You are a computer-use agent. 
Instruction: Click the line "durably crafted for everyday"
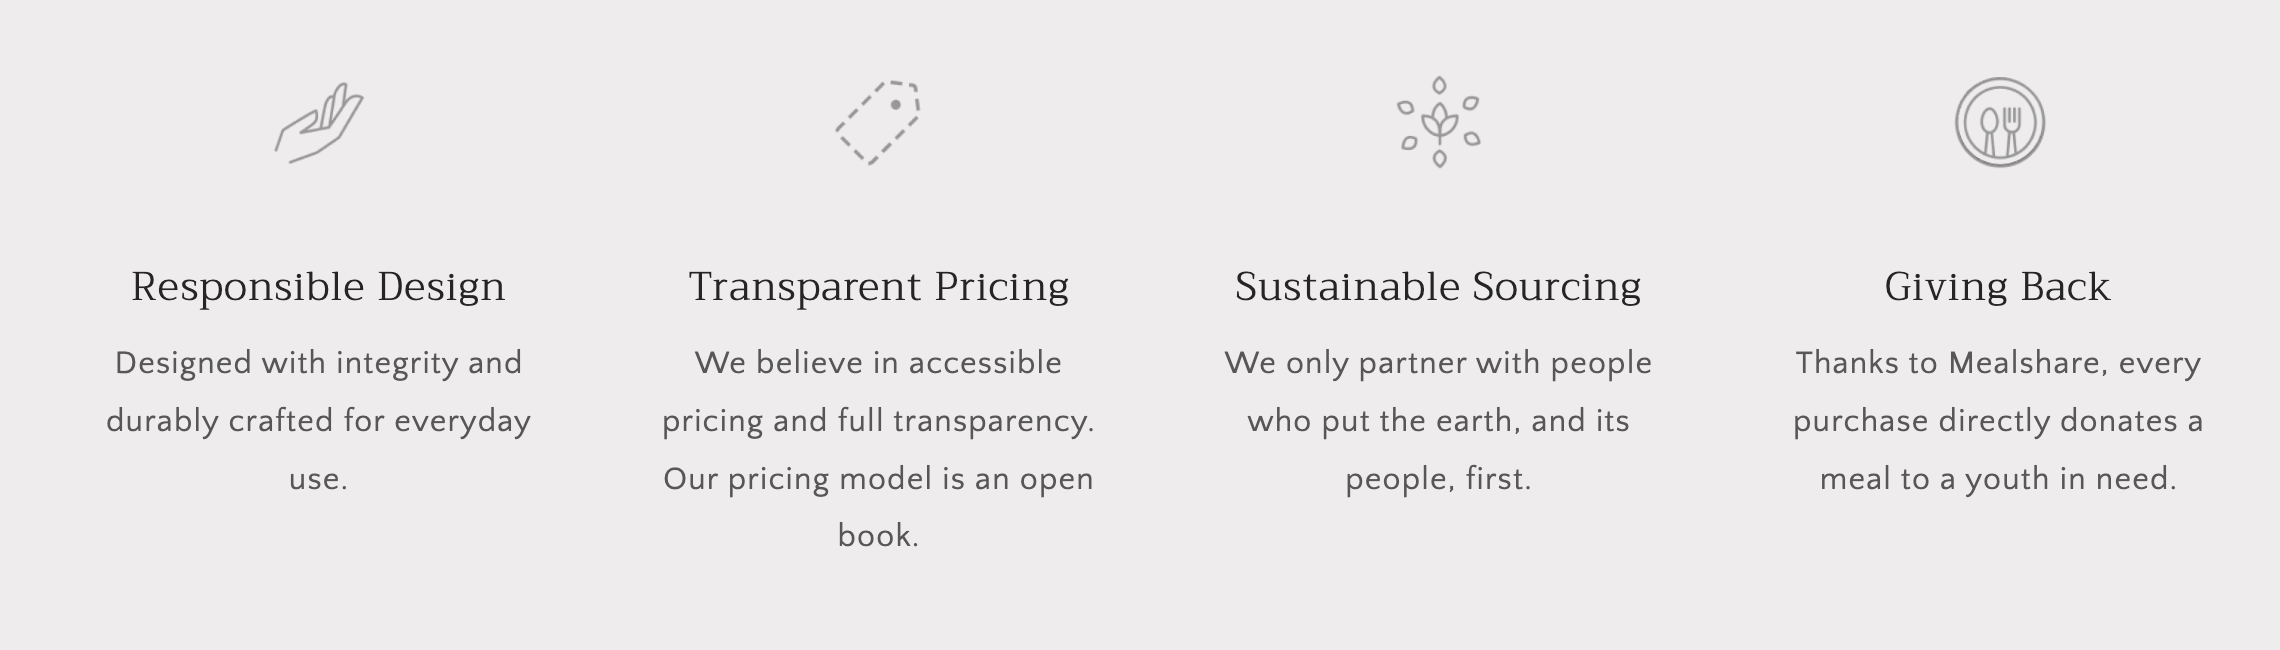[x=318, y=421]
